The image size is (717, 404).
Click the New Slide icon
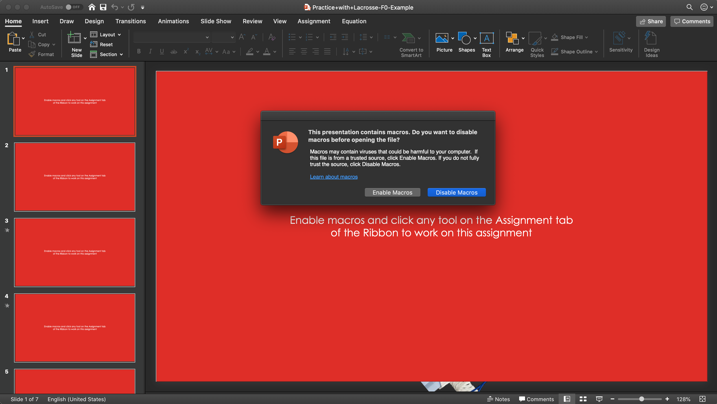[x=74, y=38]
